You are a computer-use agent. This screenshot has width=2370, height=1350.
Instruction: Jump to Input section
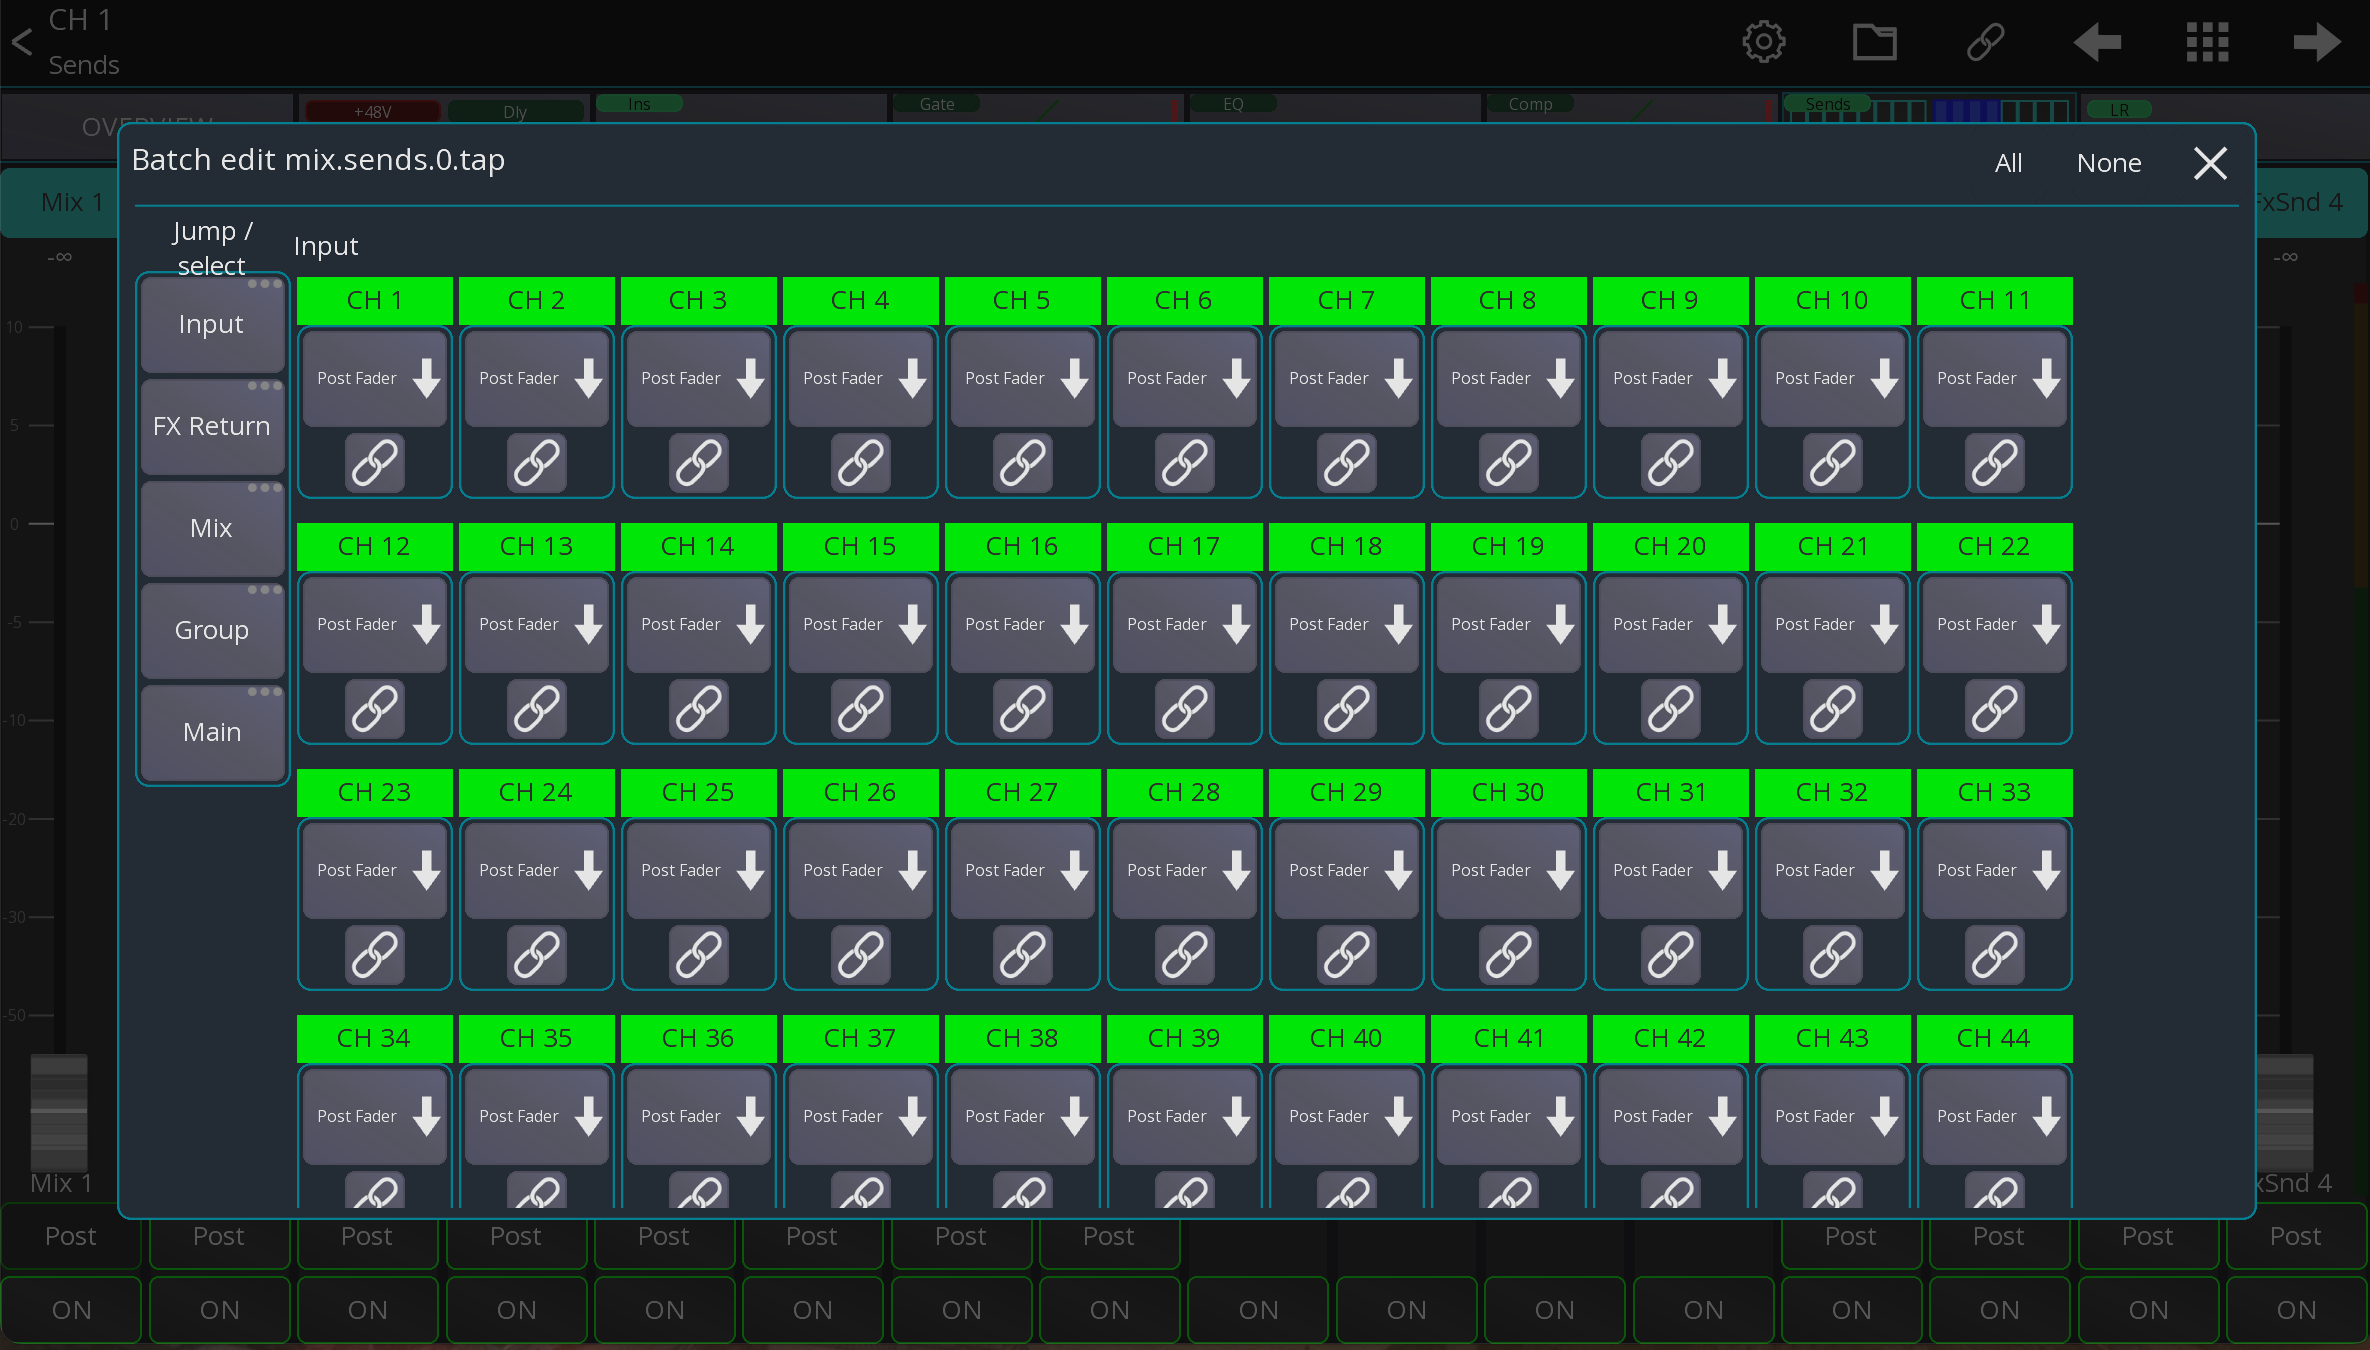click(x=212, y=325)
